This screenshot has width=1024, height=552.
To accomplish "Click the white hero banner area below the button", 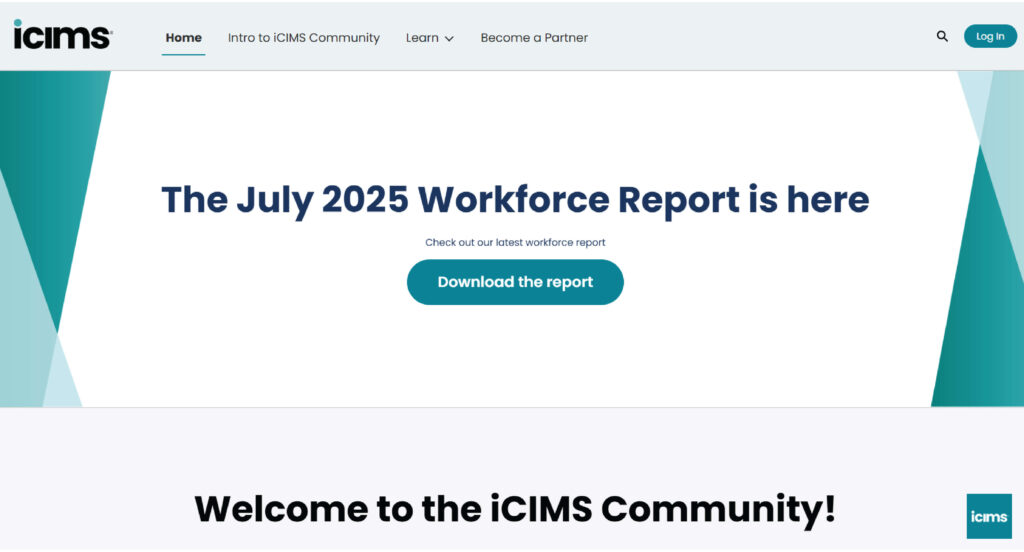I will [515, 356].
